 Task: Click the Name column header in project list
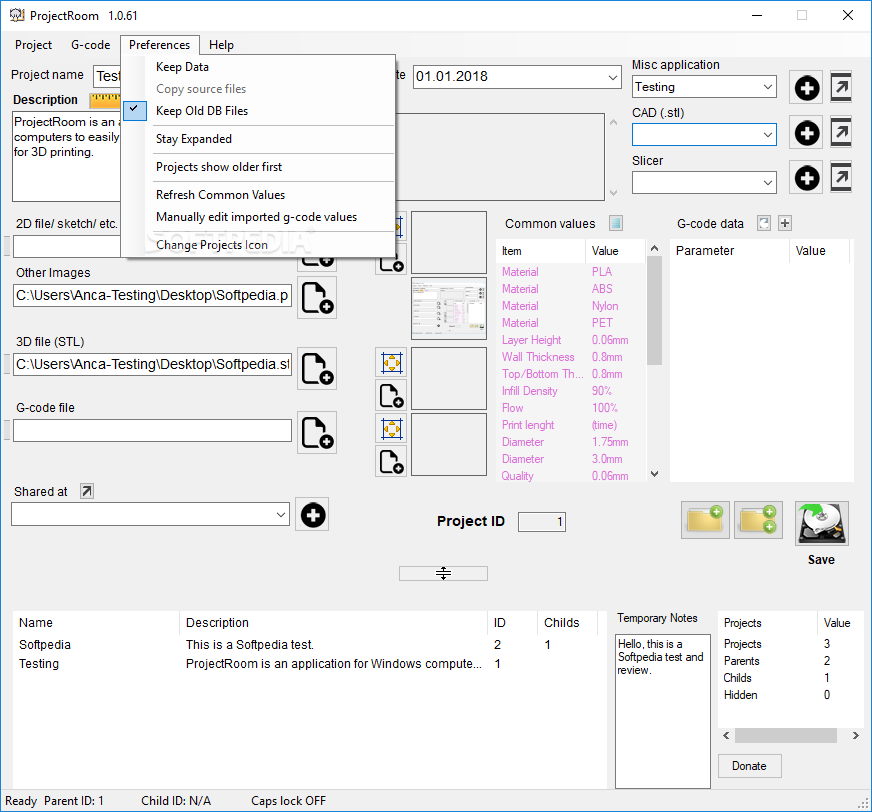96,623
